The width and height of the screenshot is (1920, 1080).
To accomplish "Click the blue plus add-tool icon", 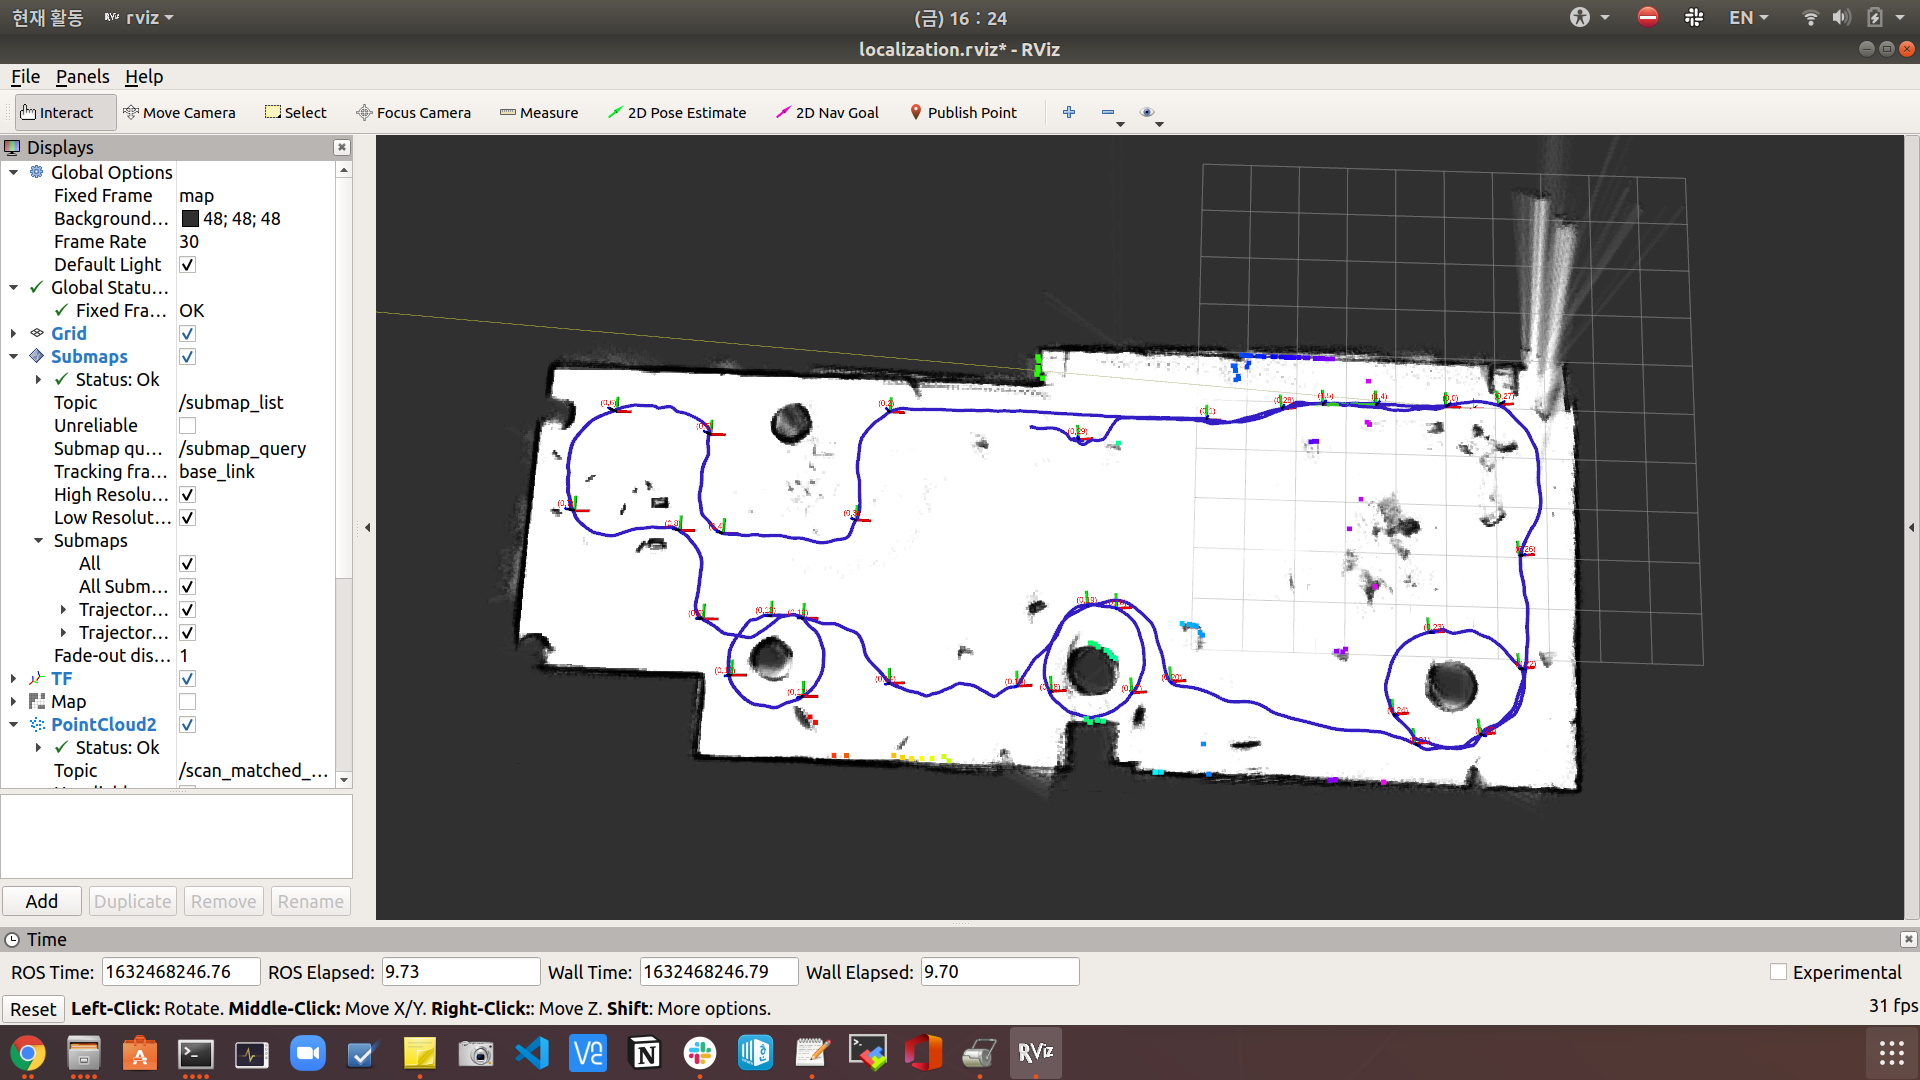I will coord(1069,112).
